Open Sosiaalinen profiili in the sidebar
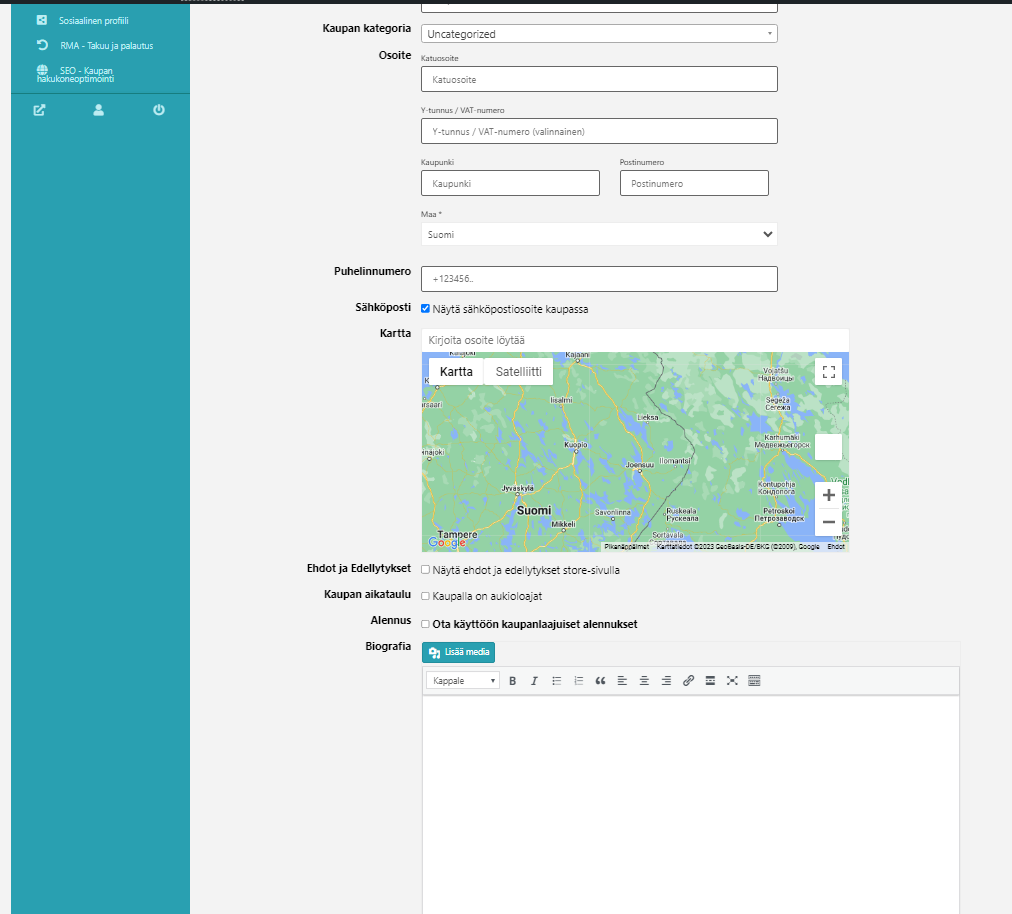1012x914 pixels. (x=94, y=20)
